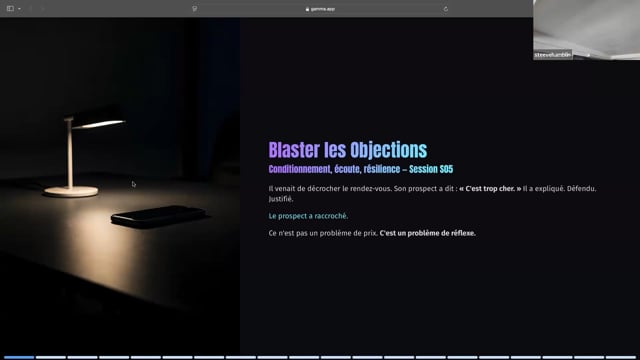Click the bold « C'est trop cher. » quote

point(490,189)
